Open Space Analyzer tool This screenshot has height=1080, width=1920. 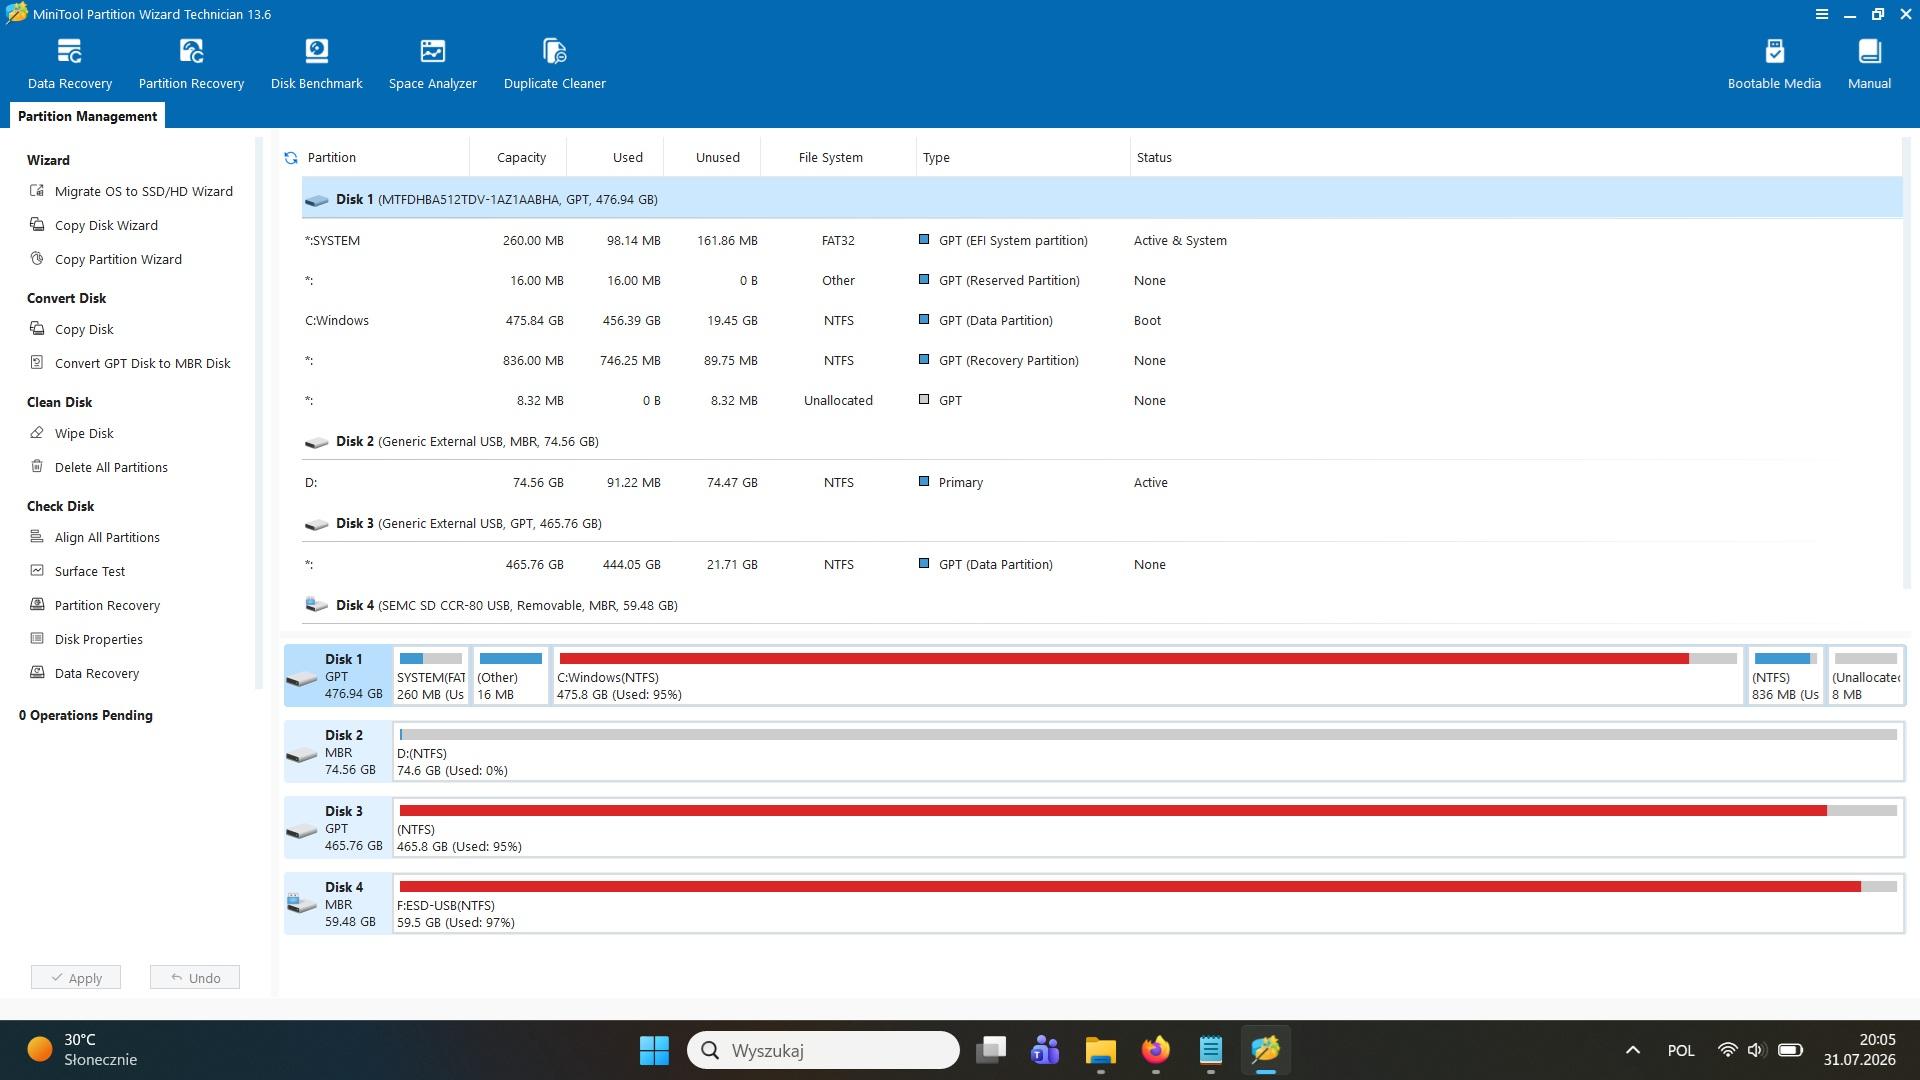pyautogui.click(x=432, y=64)
